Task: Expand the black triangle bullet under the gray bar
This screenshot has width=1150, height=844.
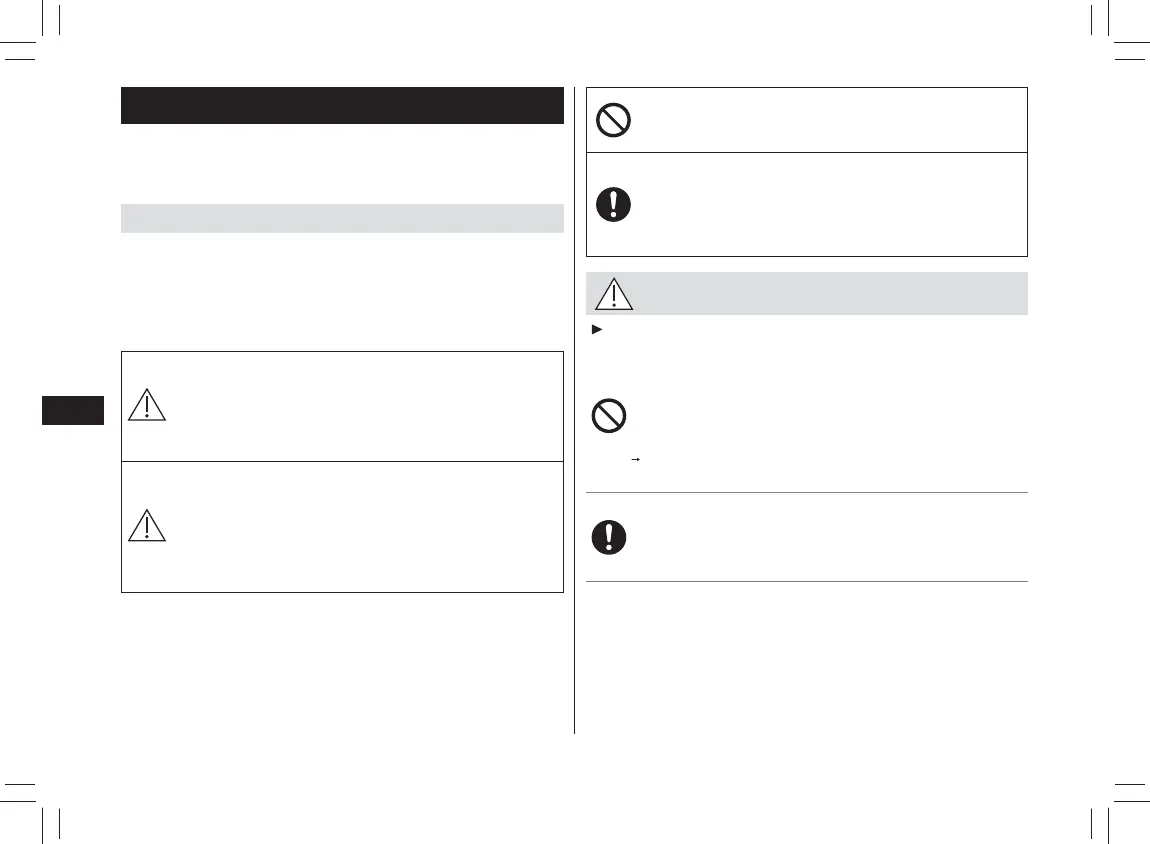Action: 598,328
